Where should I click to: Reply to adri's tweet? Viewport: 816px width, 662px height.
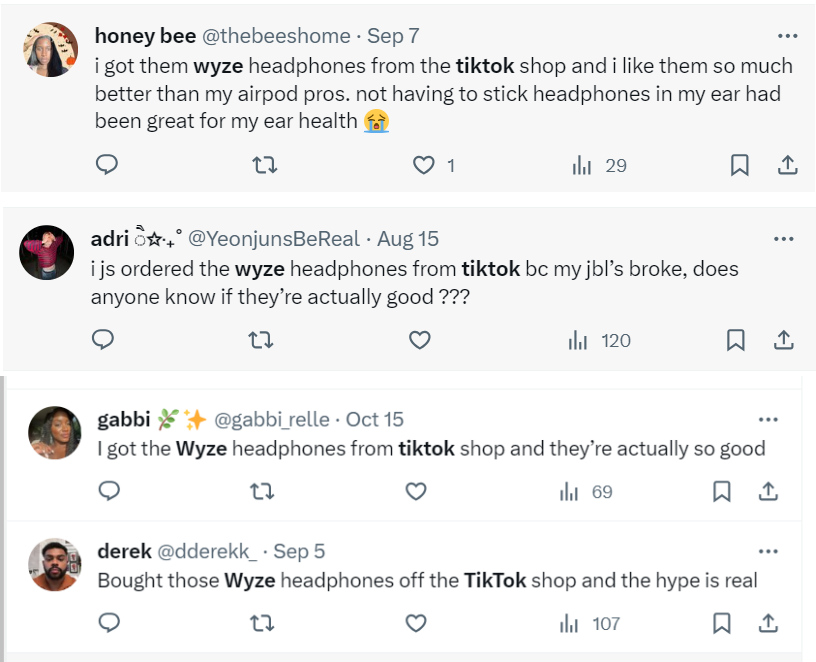[103, 340]
